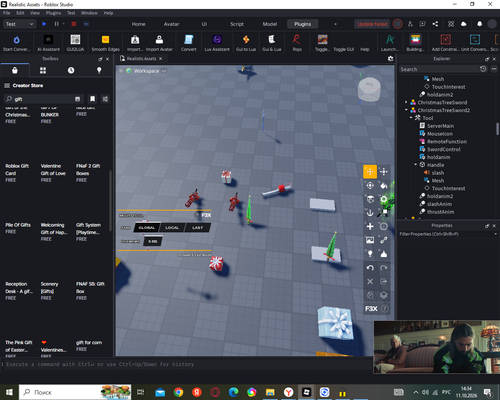Viewport: 500px width, 400px height.
Task: Collapse the Handle node in Explorer
Action: (x=416, y=165)
